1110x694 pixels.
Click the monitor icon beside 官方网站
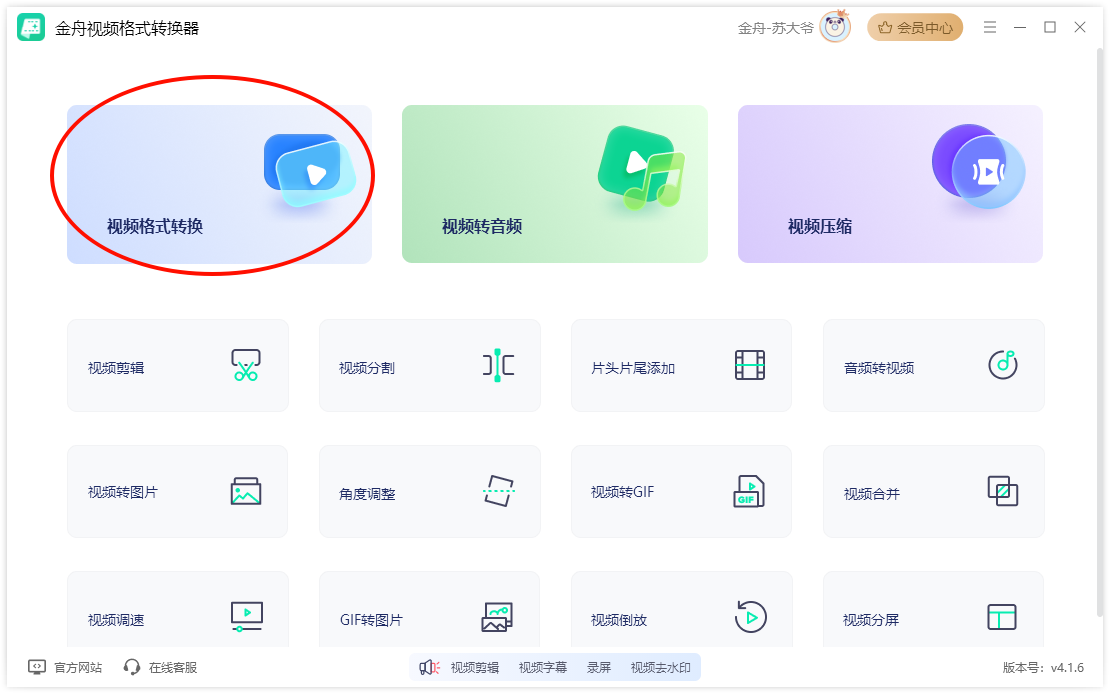click(37, 667)
